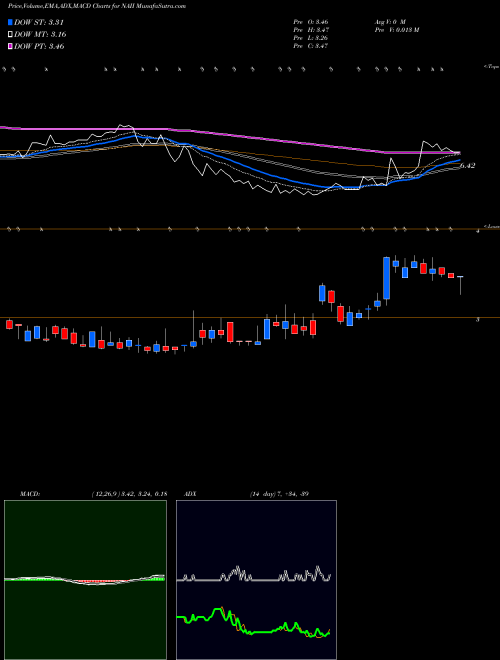The height and width of the screenshot is (660, 500).
Task: Click the 'Pre H: 3.47' high value
Action: coord(311,30)
